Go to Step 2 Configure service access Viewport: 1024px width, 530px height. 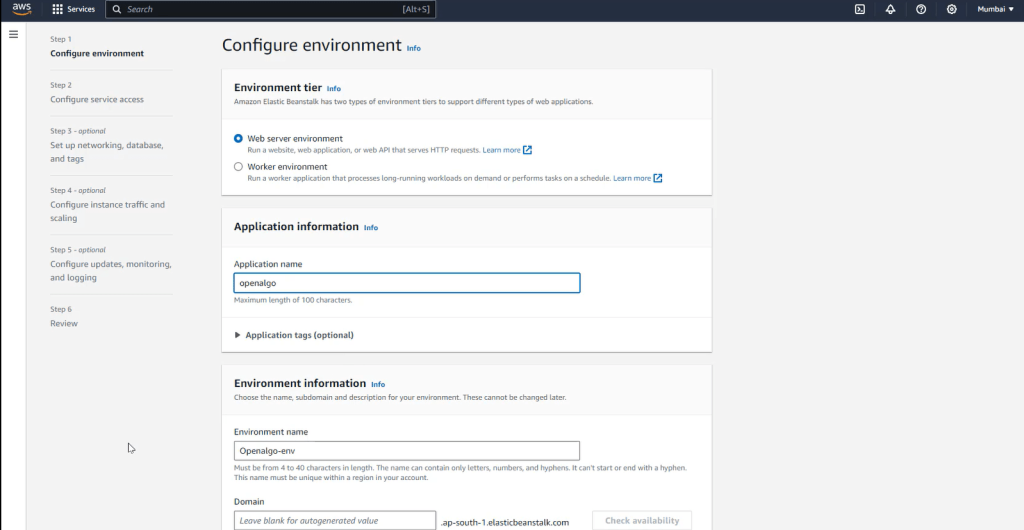[97, 100]
